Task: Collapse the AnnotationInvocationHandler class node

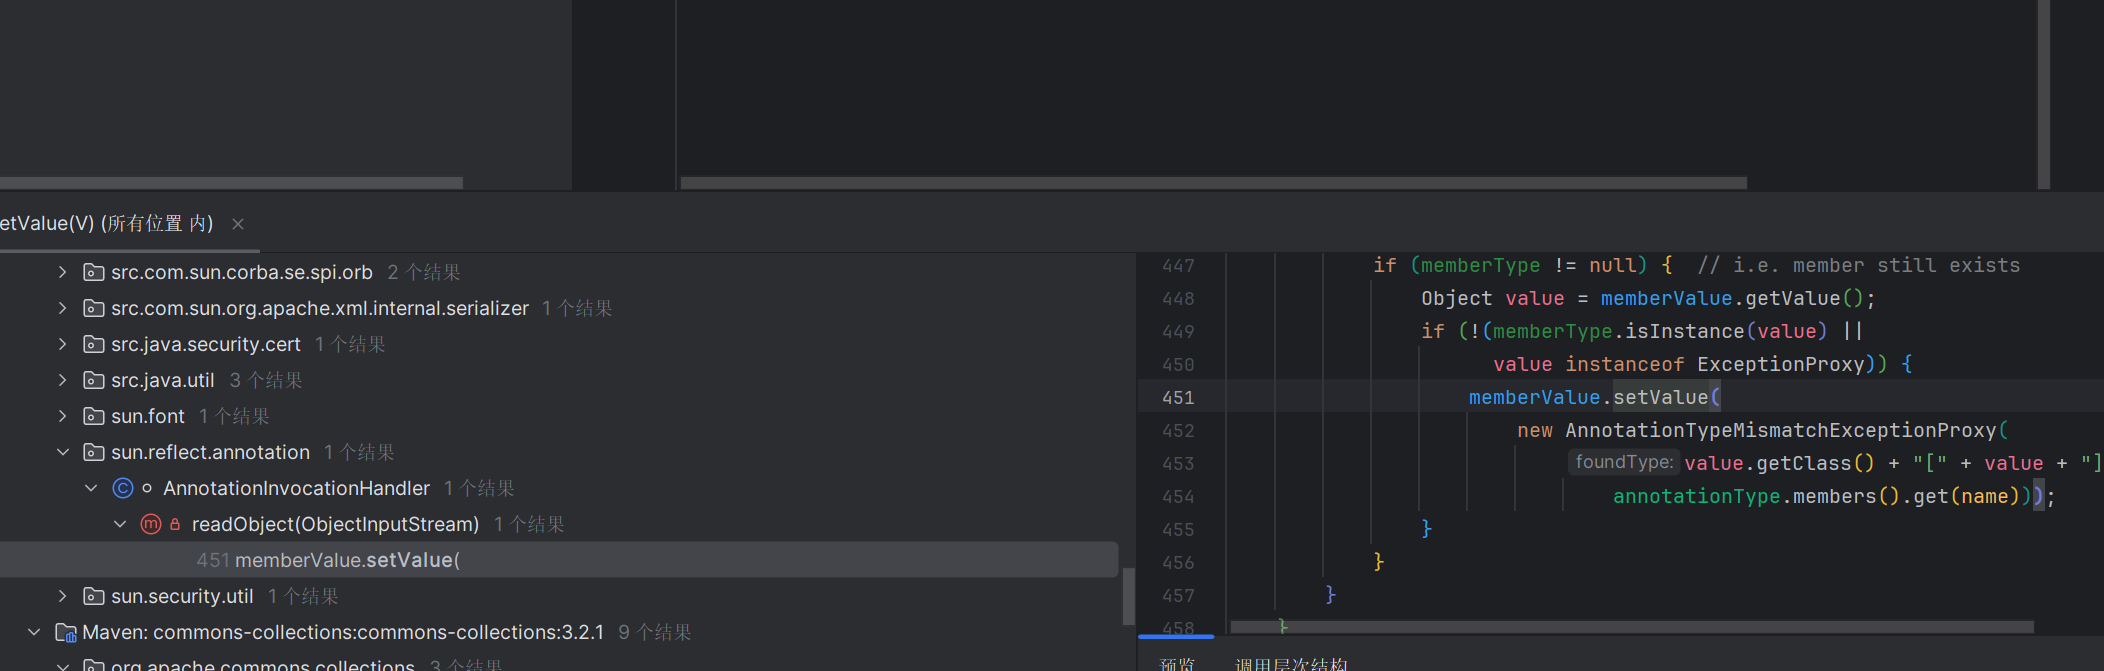Action: 91,488
